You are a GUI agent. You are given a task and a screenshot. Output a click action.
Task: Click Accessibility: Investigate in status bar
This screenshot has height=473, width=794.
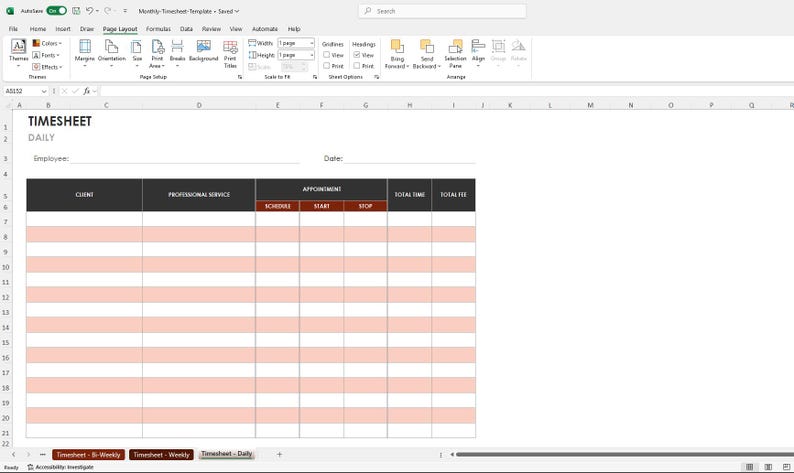60,467
